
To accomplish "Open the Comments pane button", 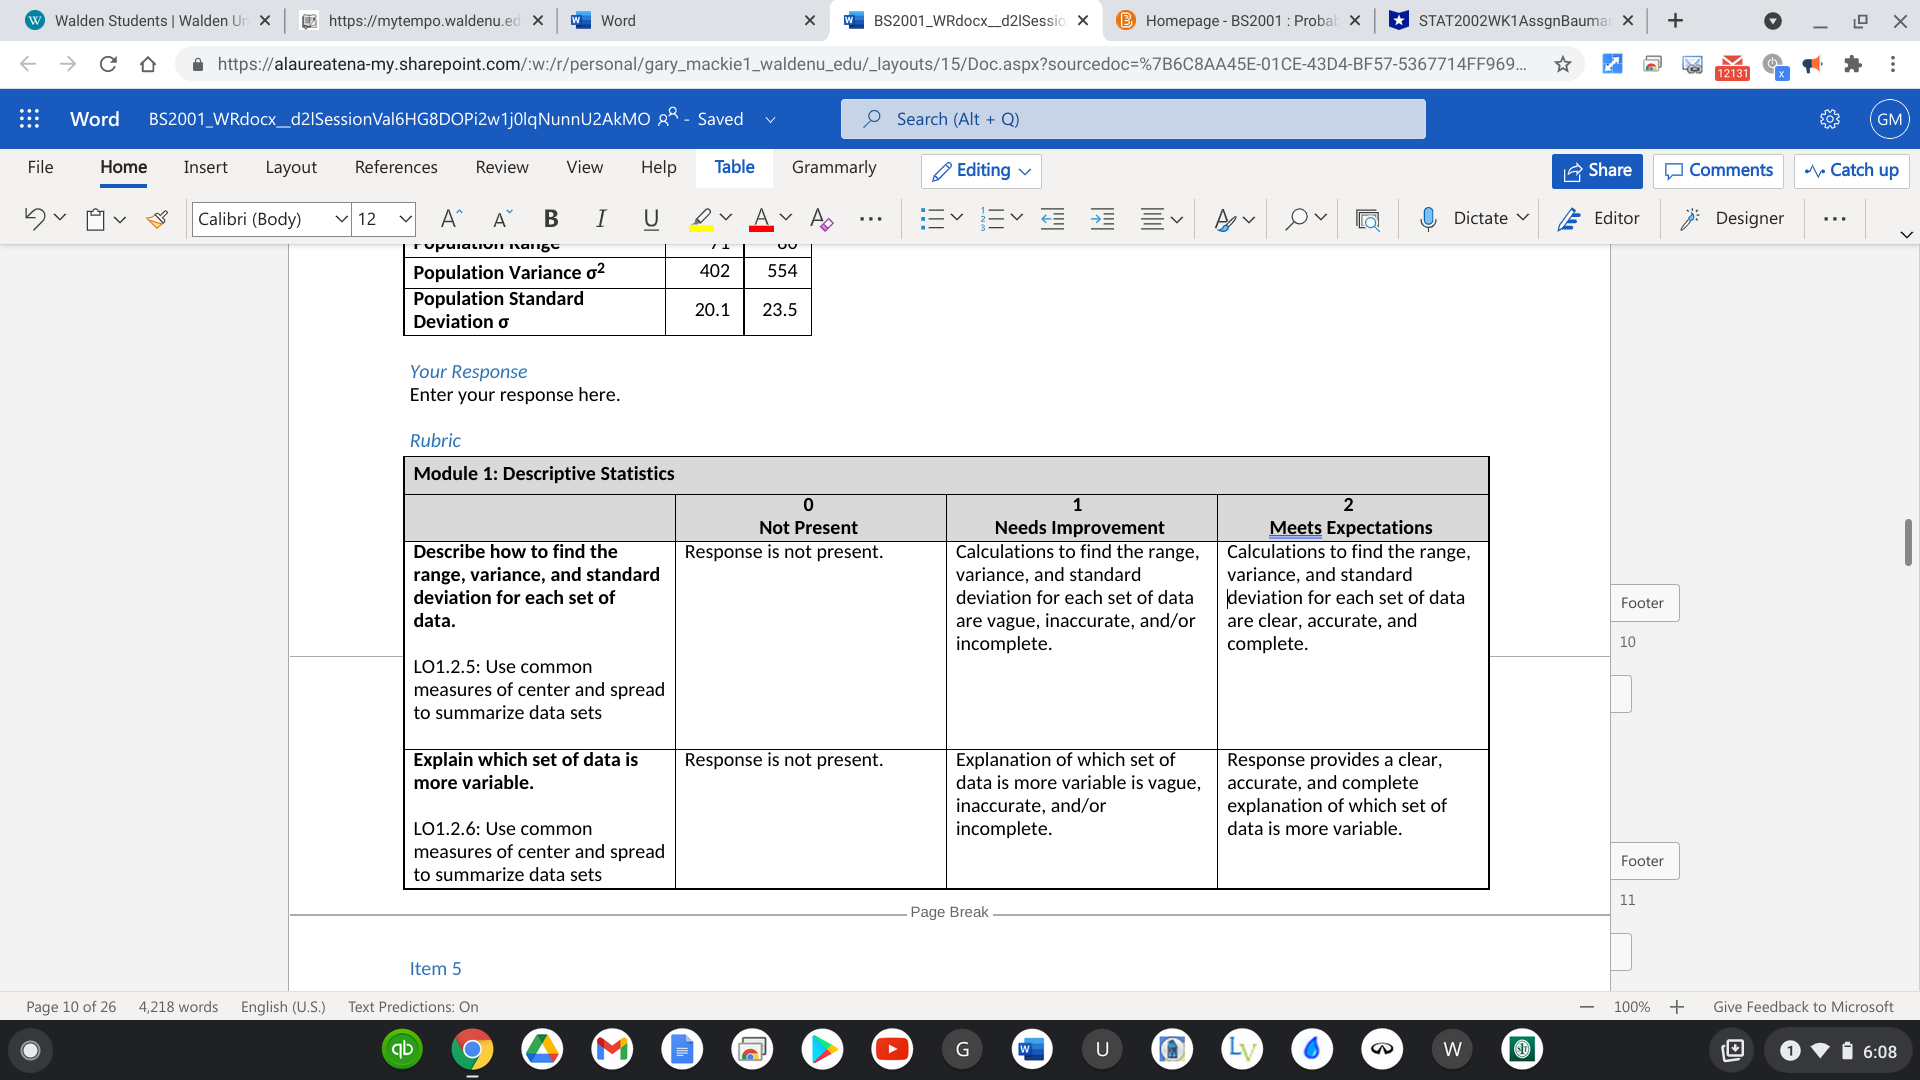I will 1717,171.
